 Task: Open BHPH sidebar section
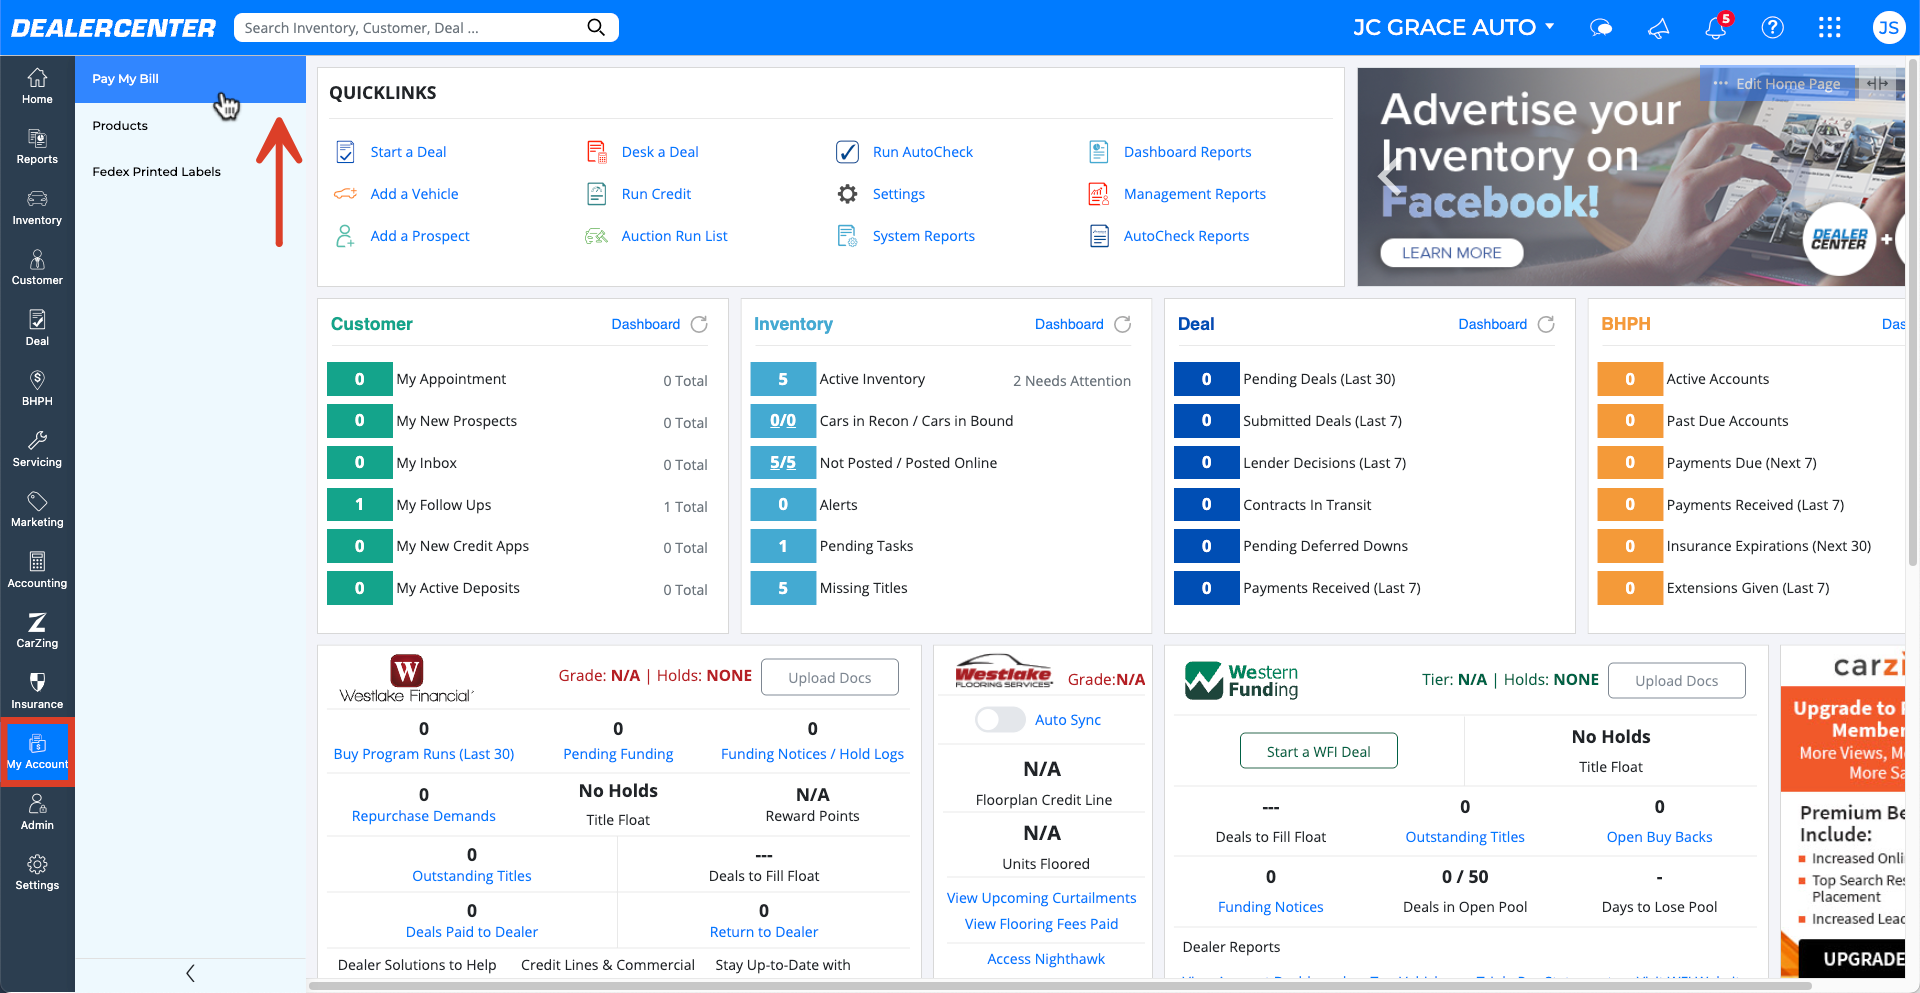(37, 388)
